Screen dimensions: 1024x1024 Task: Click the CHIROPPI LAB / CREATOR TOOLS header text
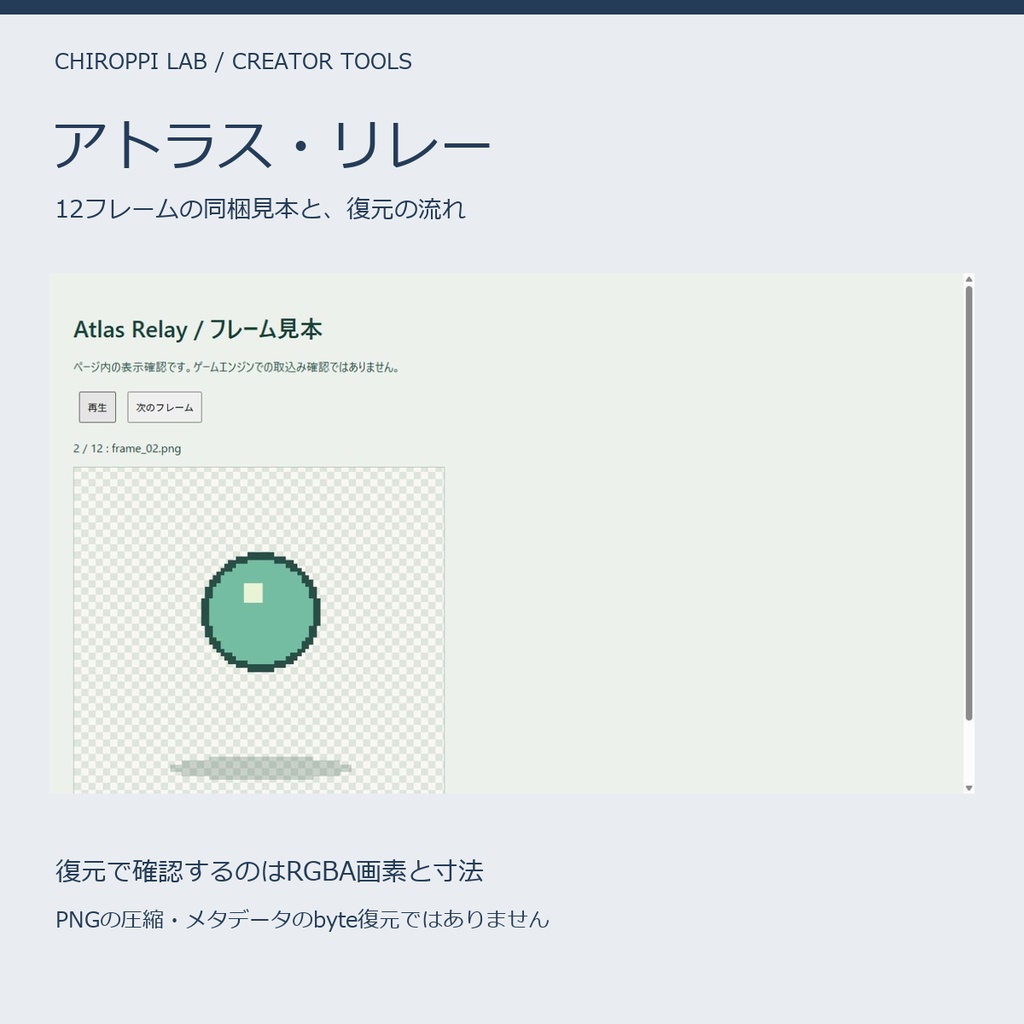click(233, 61)
